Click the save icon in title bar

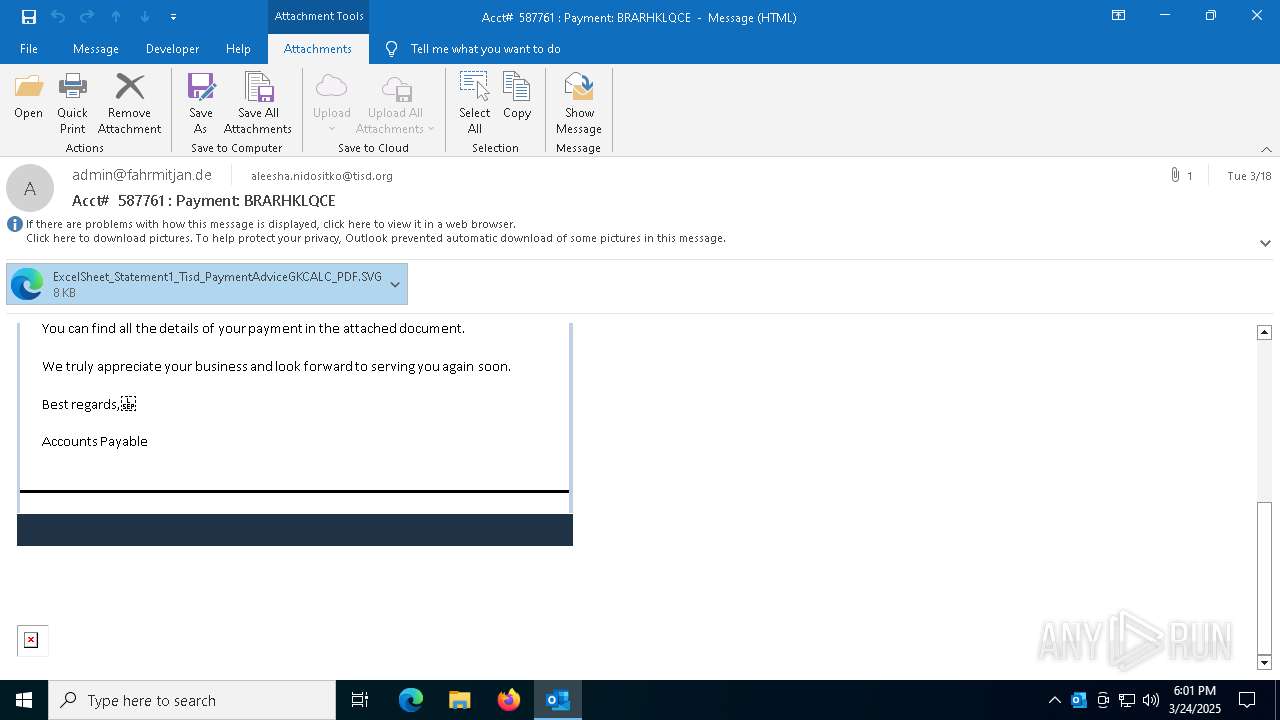tap(28, 17)
